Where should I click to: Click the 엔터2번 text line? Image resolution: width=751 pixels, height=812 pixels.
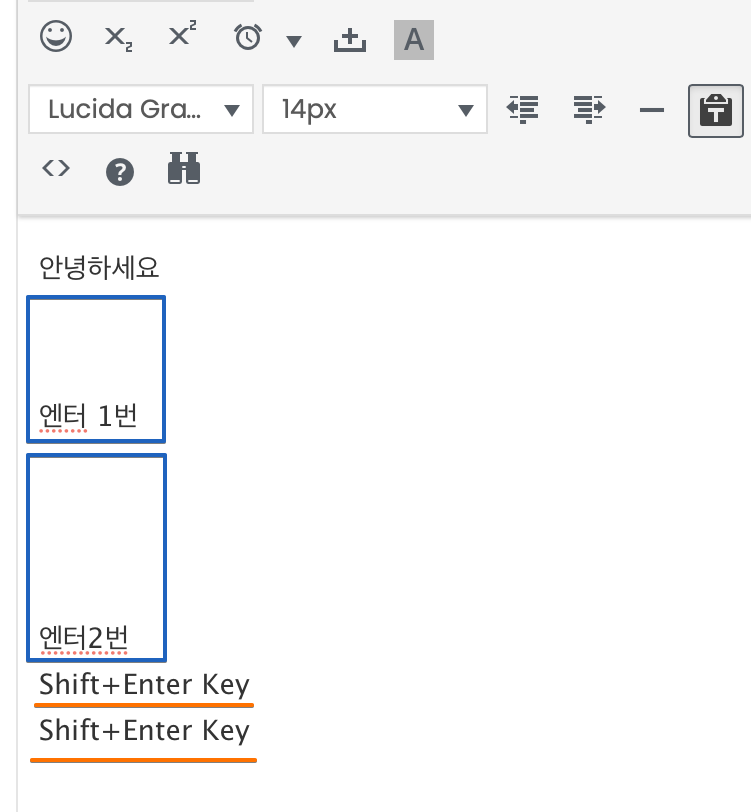coord(83,638)
